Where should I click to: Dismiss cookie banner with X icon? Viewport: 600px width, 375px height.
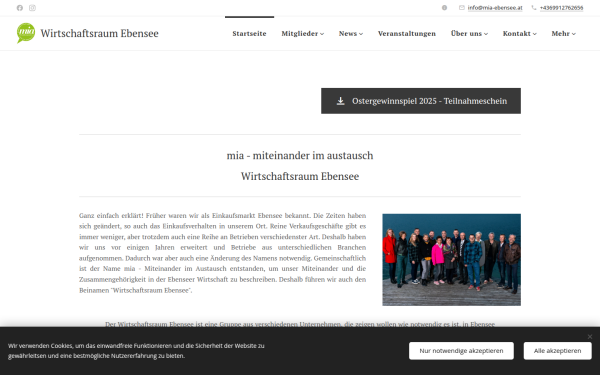590,337
